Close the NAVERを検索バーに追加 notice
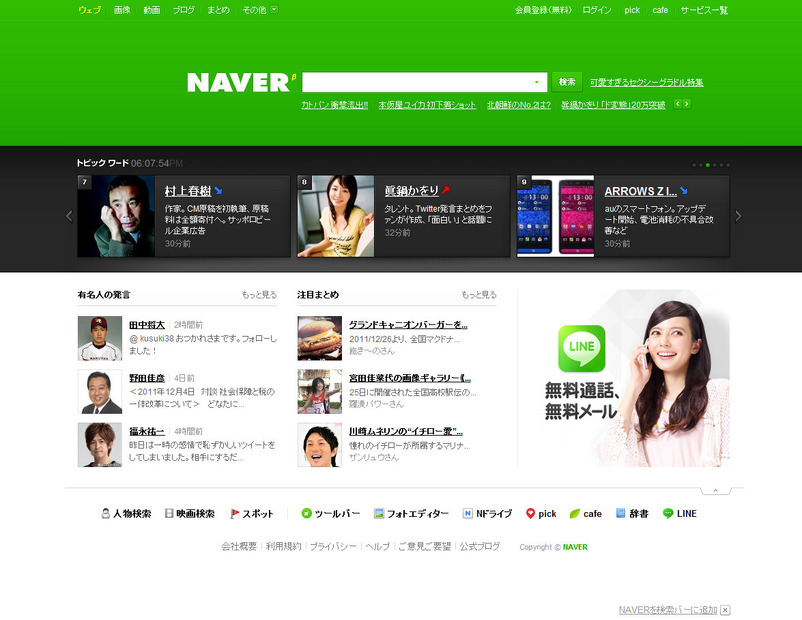 [725, 610]
